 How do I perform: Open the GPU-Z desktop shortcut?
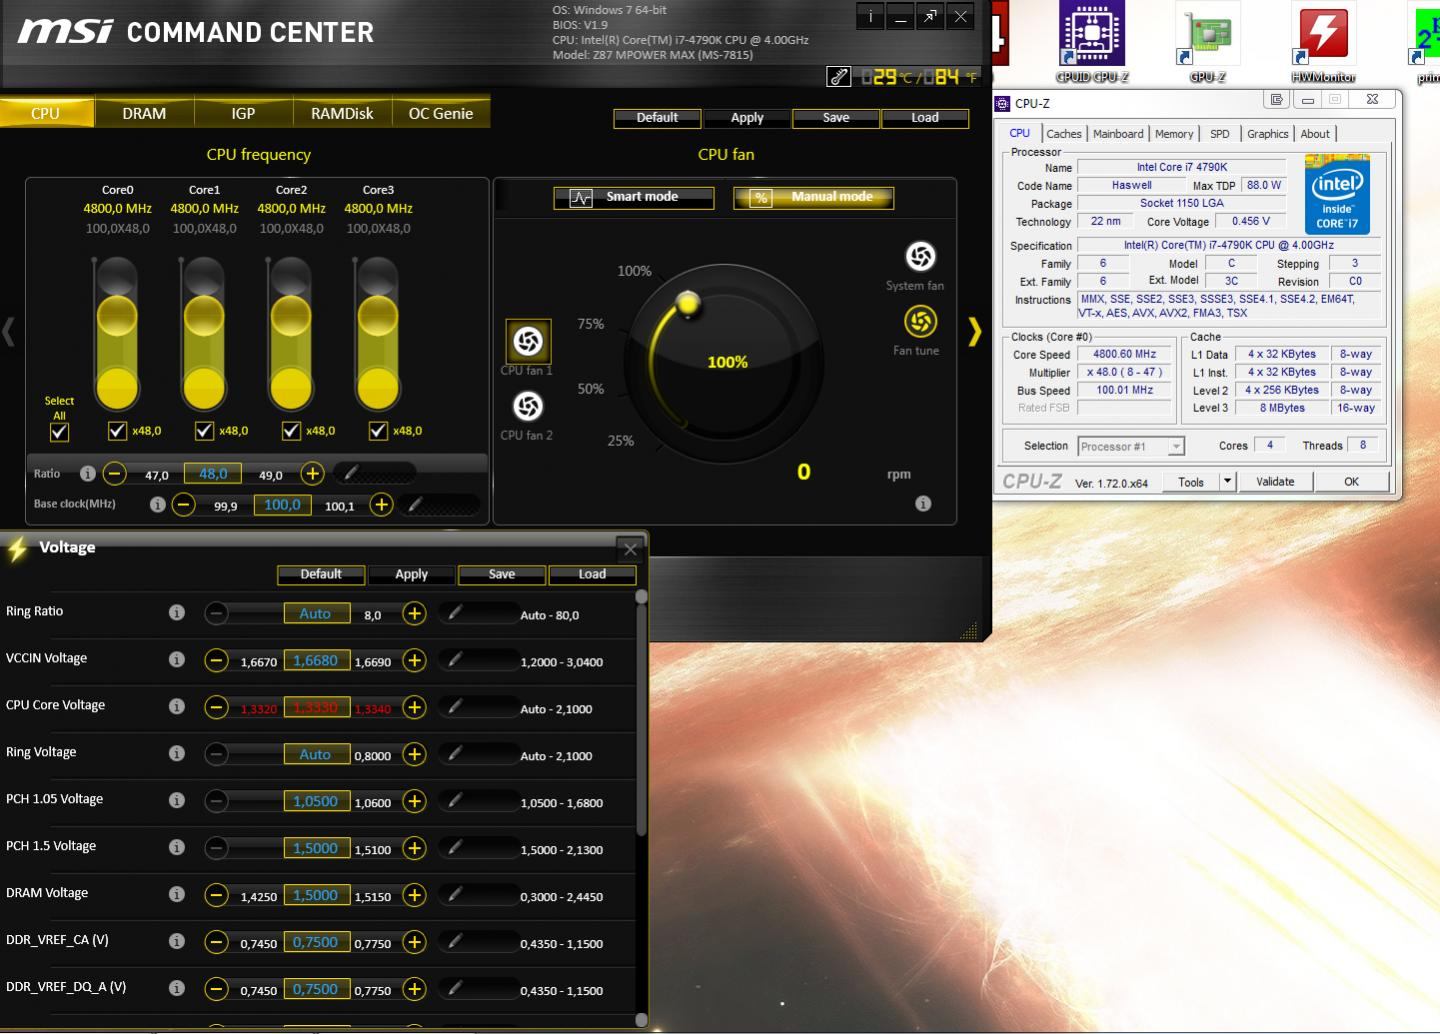(1207, 42)
